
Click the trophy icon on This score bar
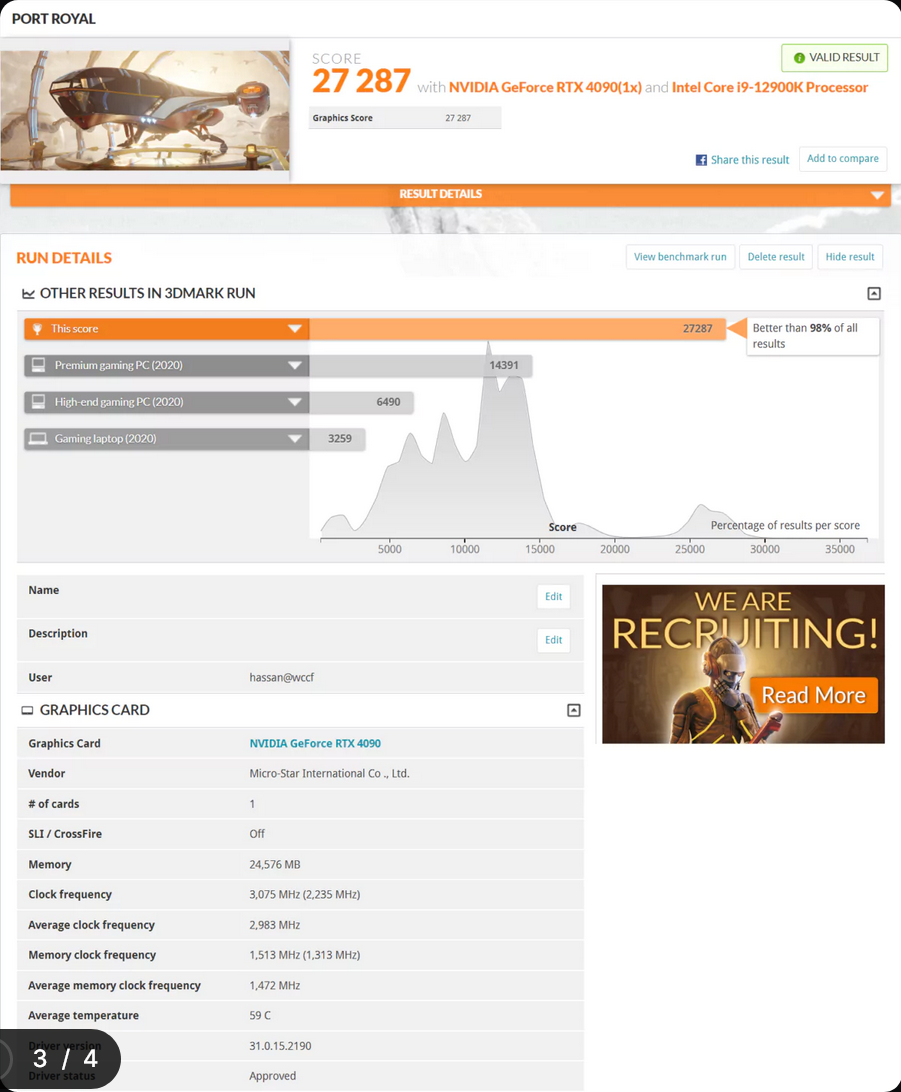click(38, 329)
